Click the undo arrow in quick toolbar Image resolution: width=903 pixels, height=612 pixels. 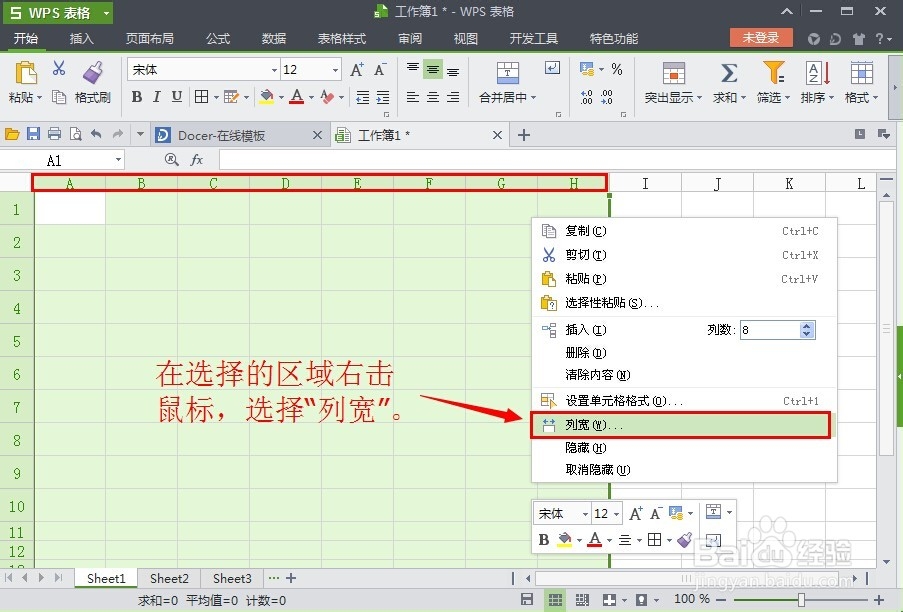[96, 134]
